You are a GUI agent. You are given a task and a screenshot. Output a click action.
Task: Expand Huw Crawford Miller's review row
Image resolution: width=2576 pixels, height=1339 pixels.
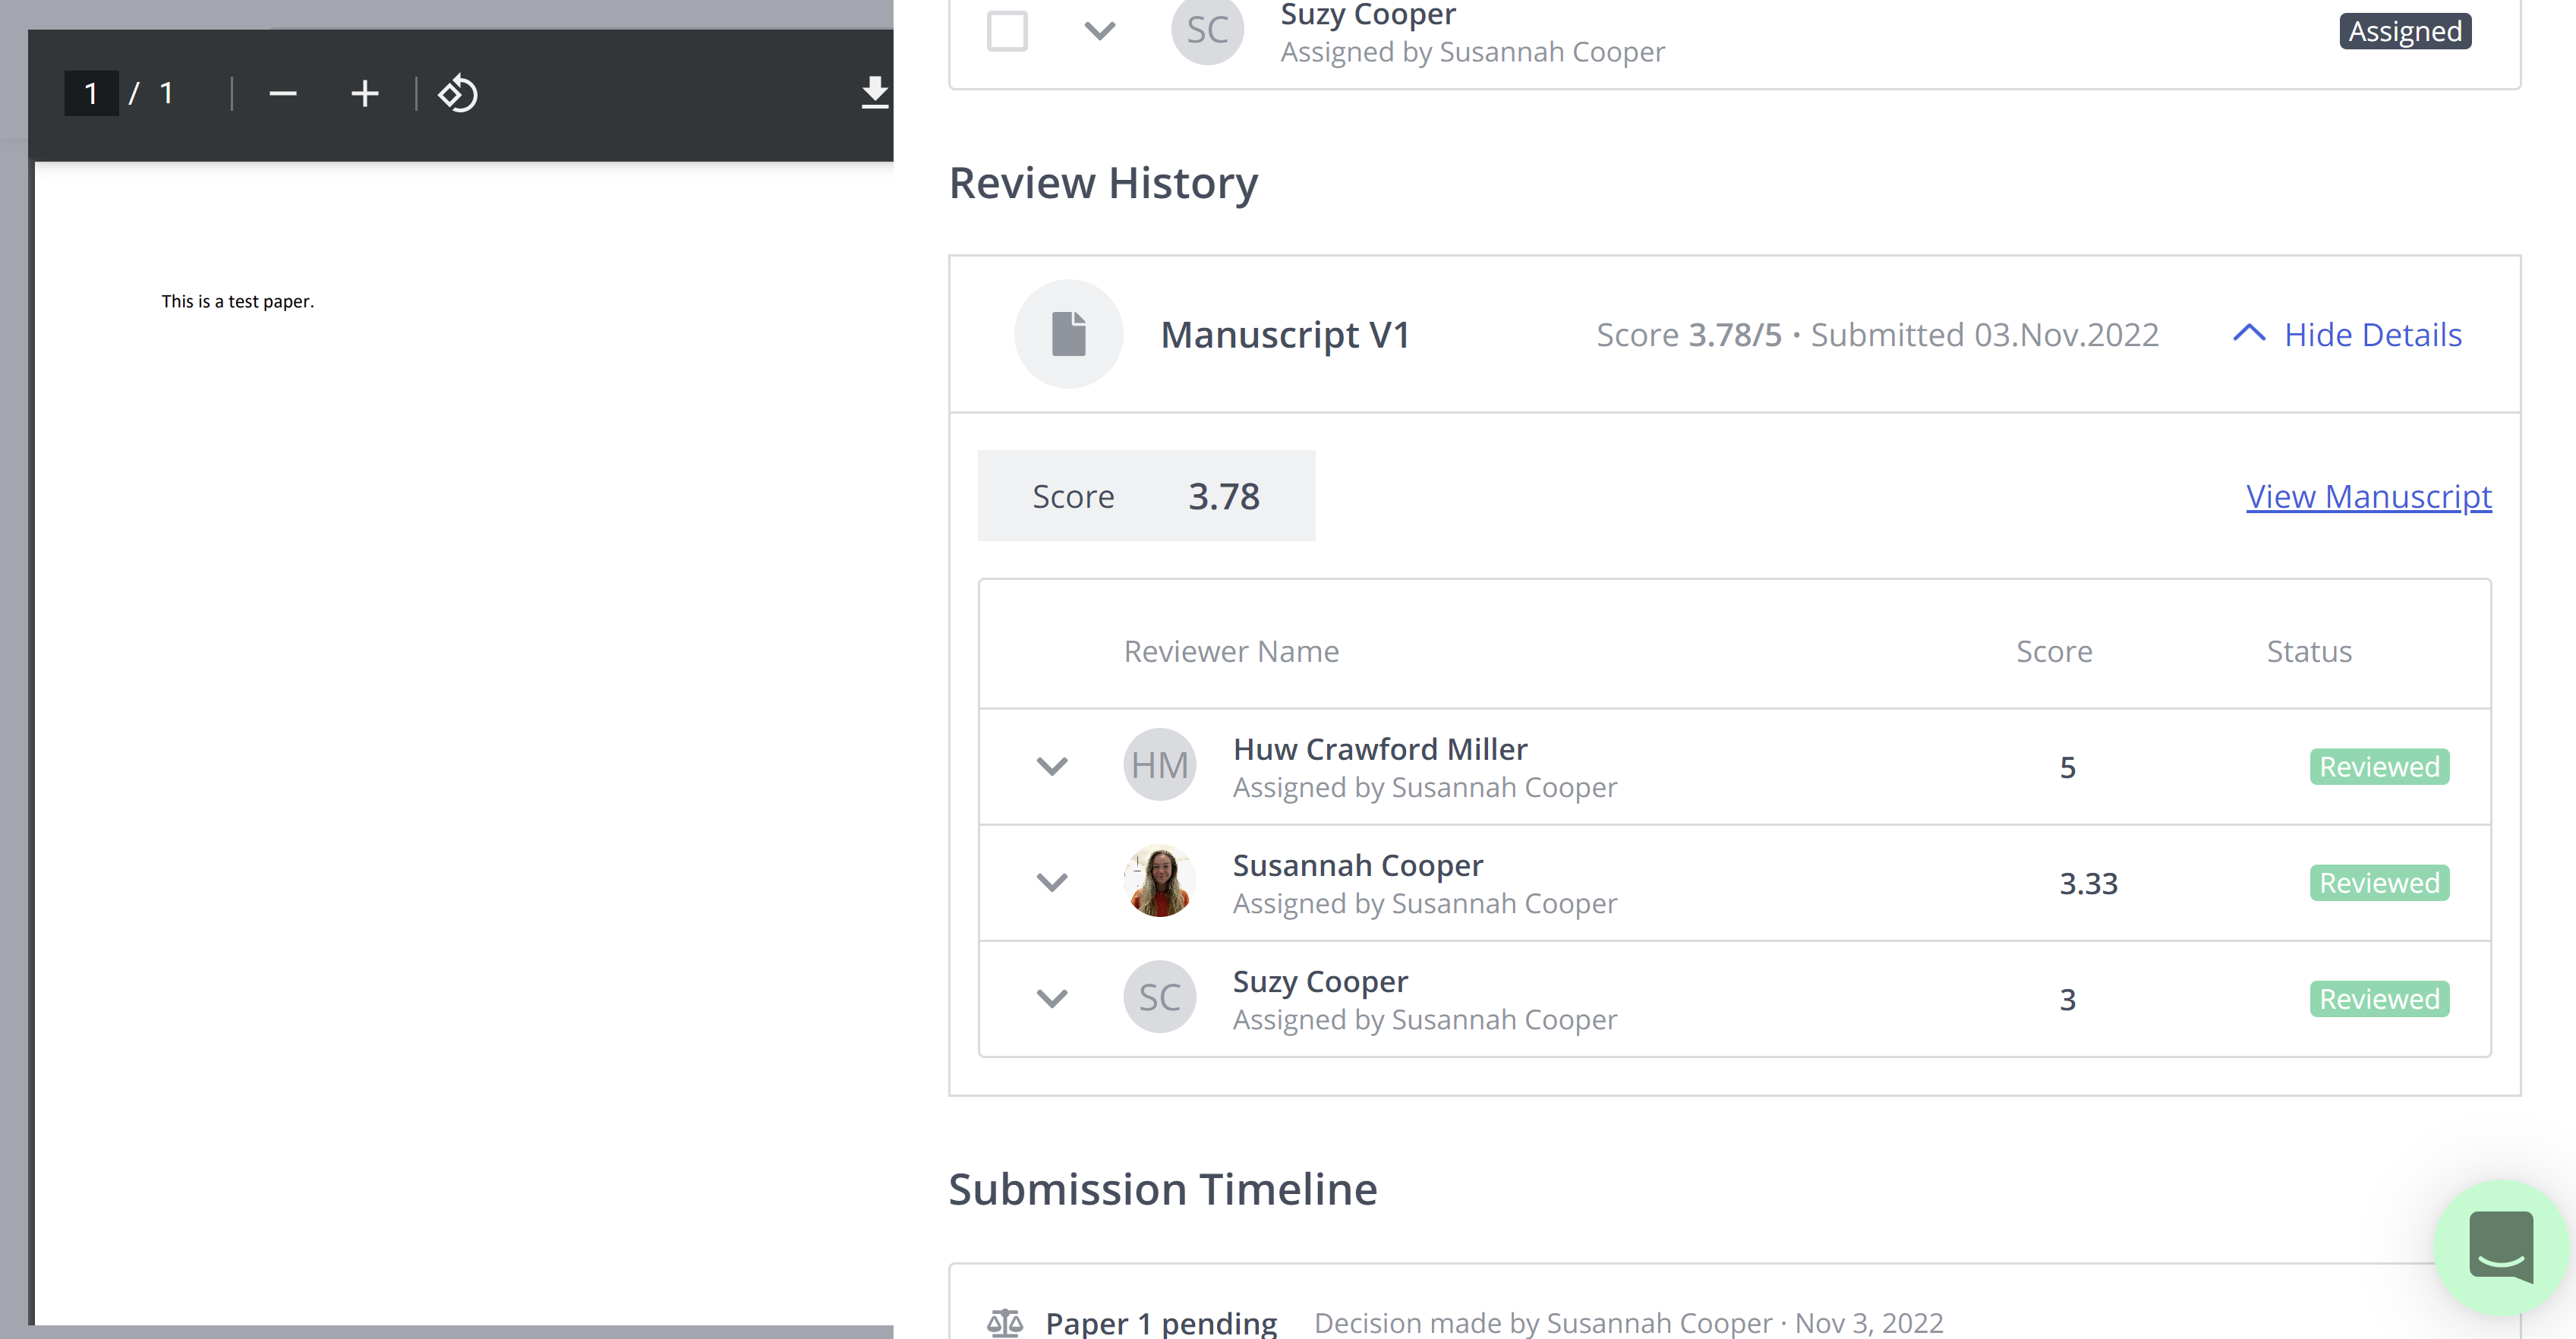click(1052, 766)
